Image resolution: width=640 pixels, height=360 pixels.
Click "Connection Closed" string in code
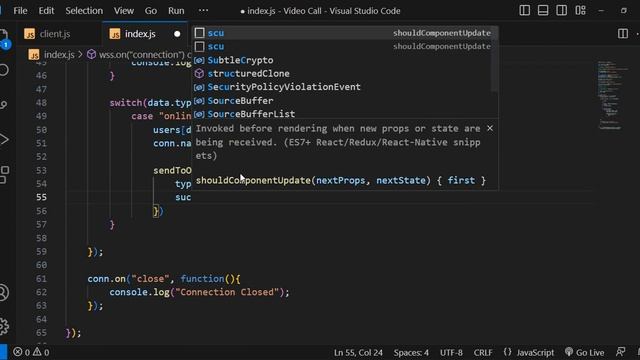(226, 292)
